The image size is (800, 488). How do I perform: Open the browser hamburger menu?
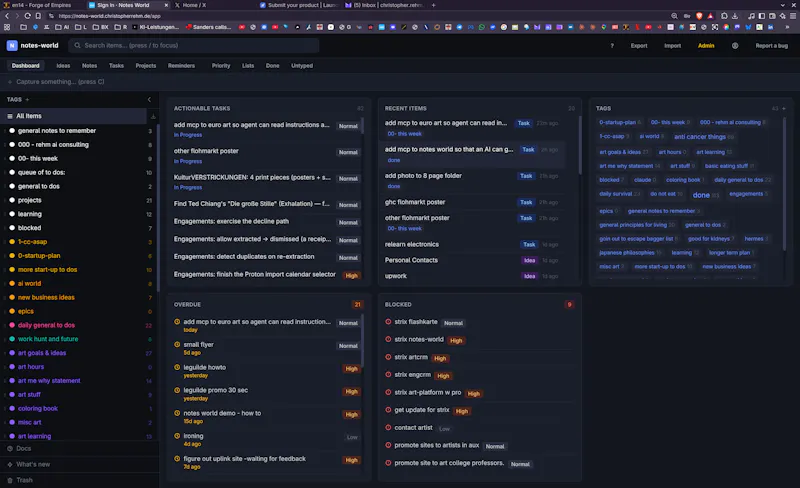[x=793, y=16]
